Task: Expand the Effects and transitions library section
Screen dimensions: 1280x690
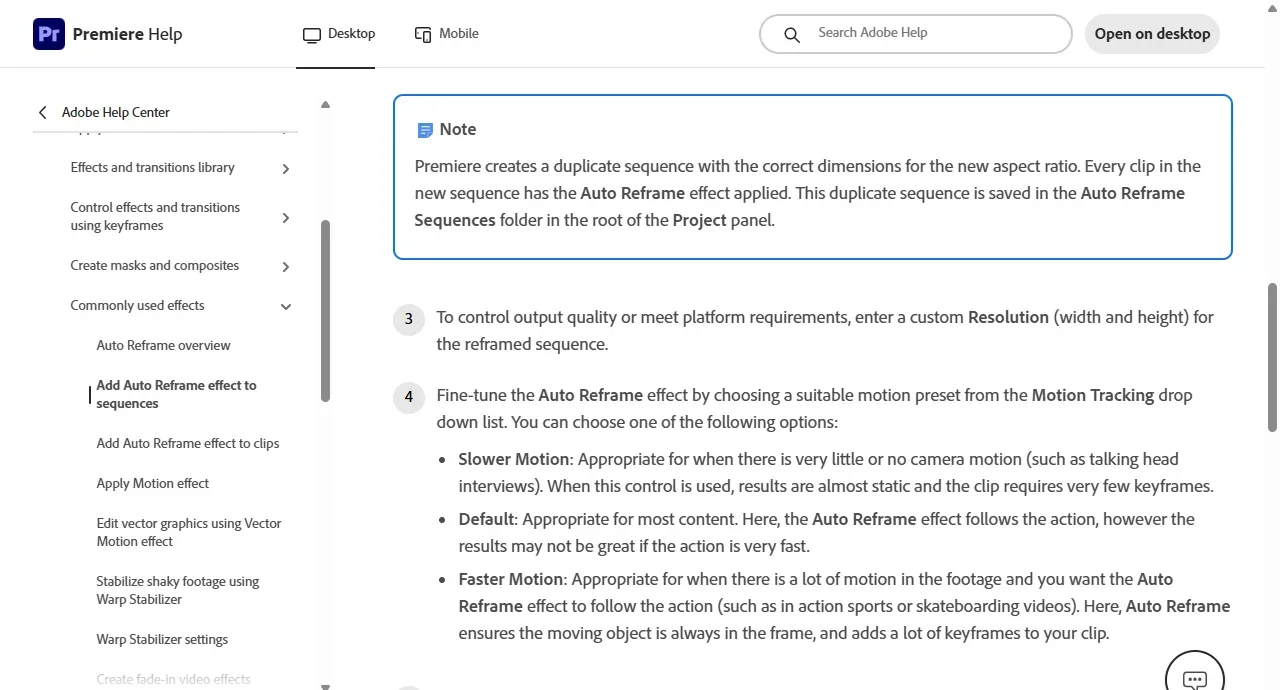Action: coord(286,169)
